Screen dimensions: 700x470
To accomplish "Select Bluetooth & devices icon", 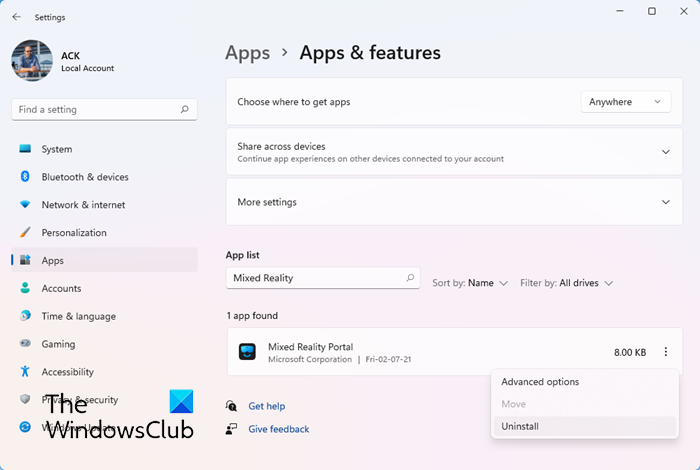I will [x=25, y=177].
